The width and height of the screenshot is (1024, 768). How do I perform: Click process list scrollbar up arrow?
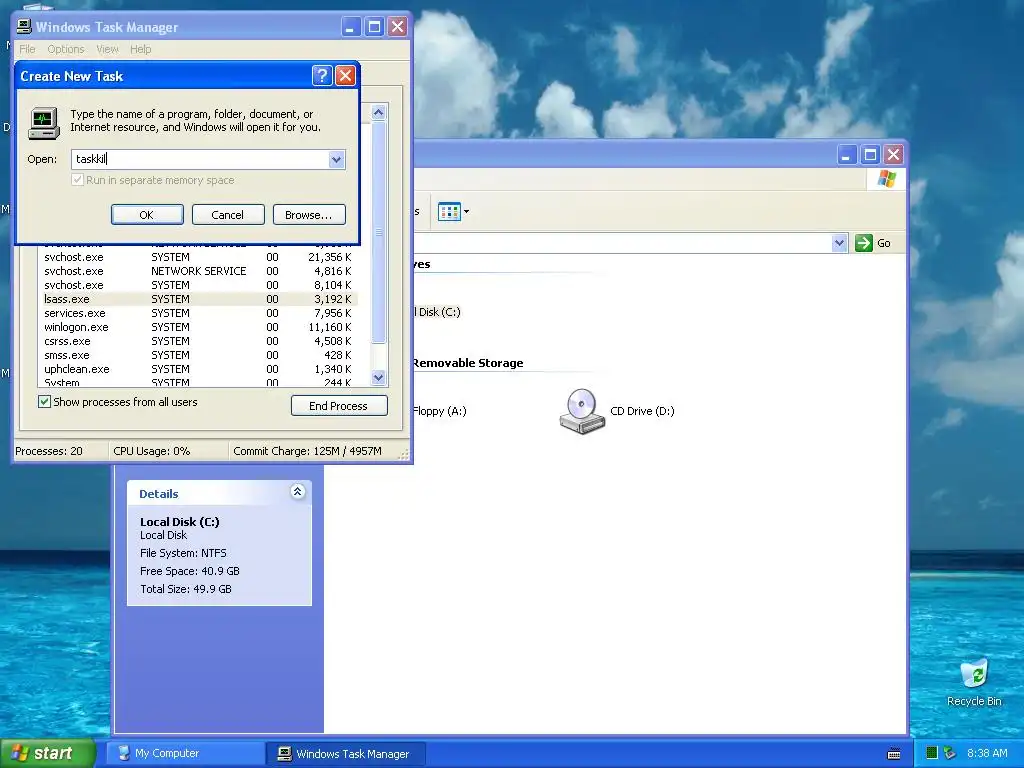tap(379, 112)
